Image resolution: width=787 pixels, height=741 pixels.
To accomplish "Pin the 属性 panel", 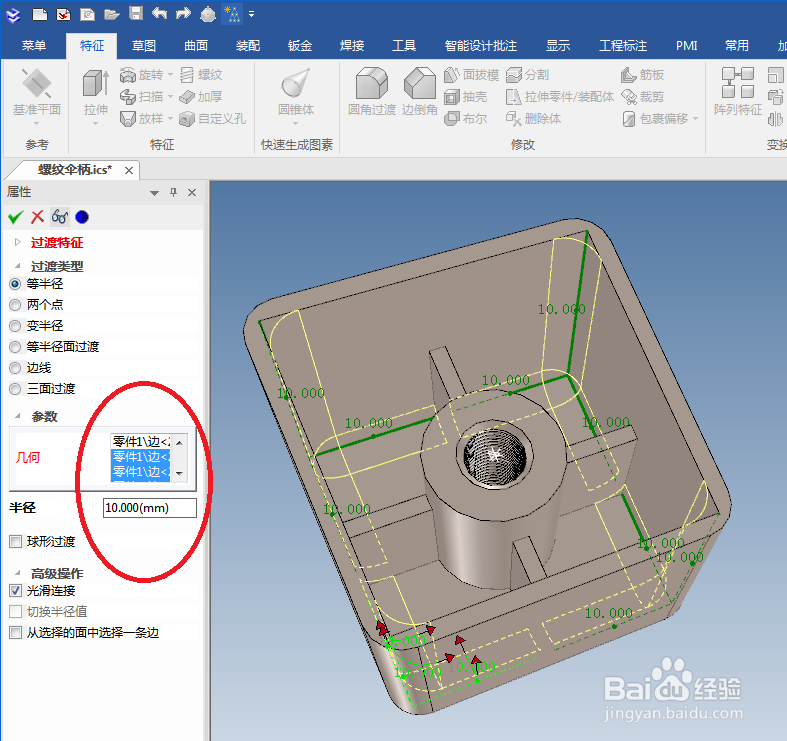I will click(174, 192).
